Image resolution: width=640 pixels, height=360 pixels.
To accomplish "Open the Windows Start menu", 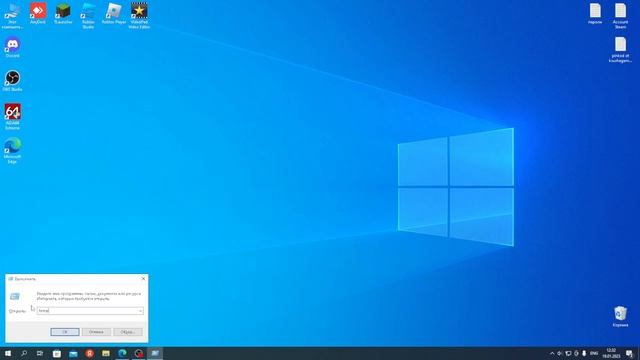I will click(x=8, y=353).
